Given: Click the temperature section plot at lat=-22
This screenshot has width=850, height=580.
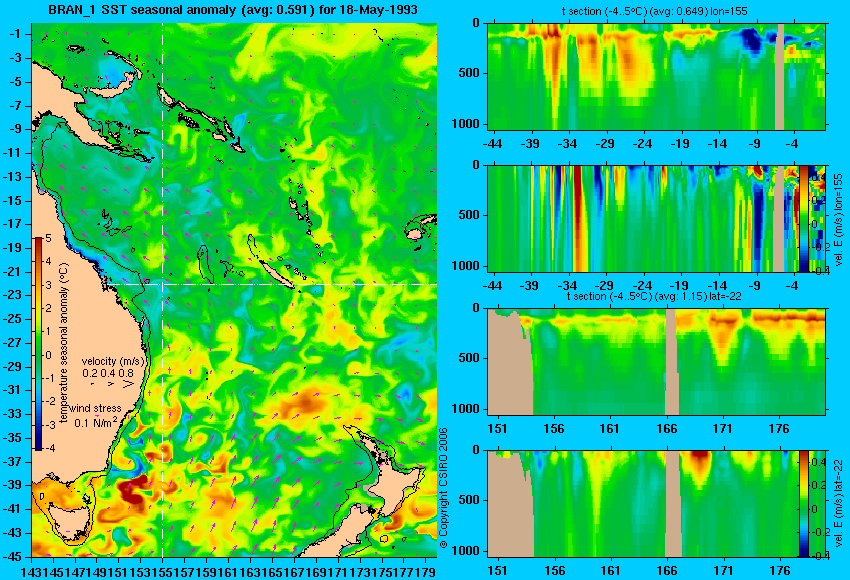Looking at the screenshot, I should coord(656,362).
